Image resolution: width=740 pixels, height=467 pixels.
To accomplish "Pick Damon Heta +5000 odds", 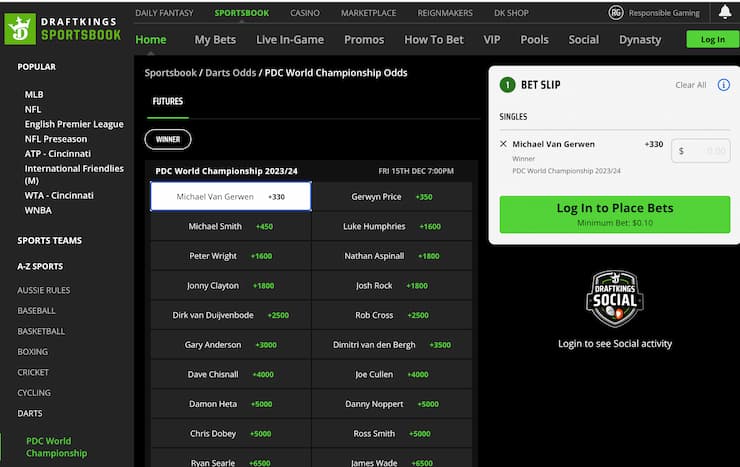I will coord(231,404).
